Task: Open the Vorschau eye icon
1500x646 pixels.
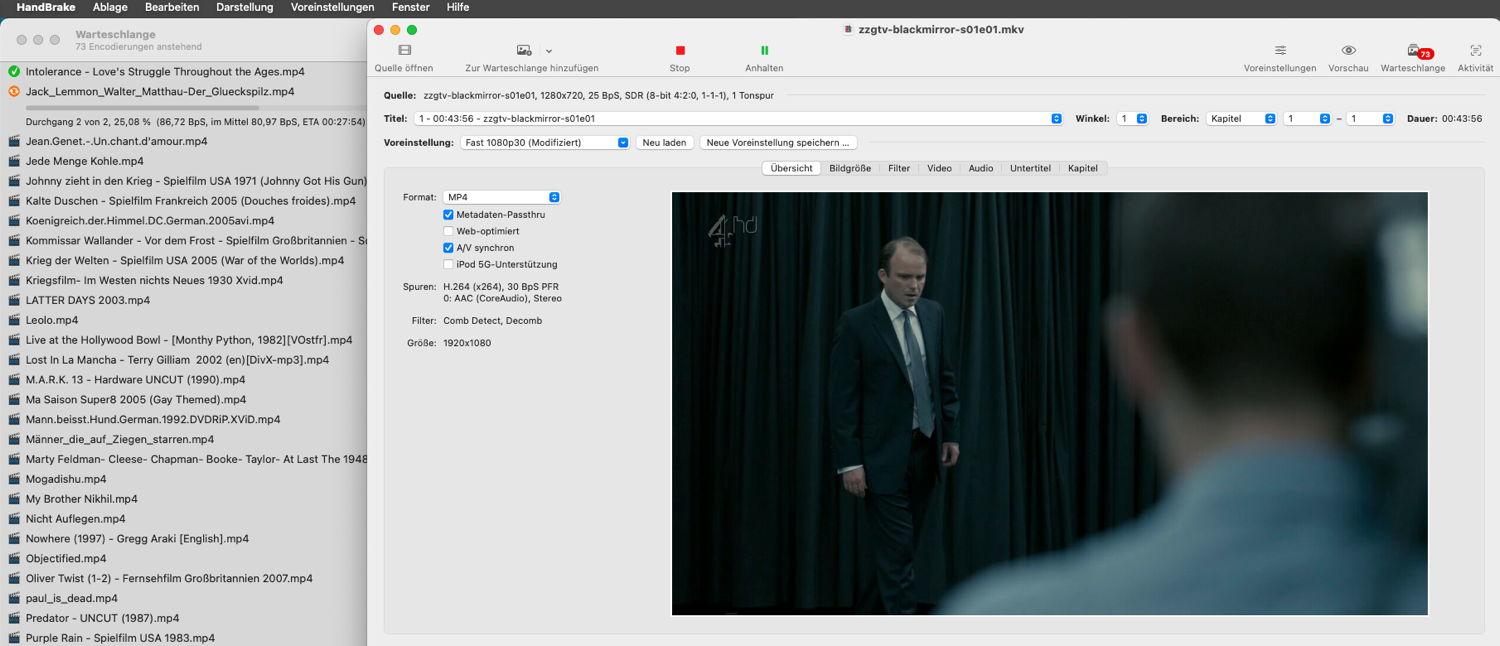Action: coord(1348,50)
